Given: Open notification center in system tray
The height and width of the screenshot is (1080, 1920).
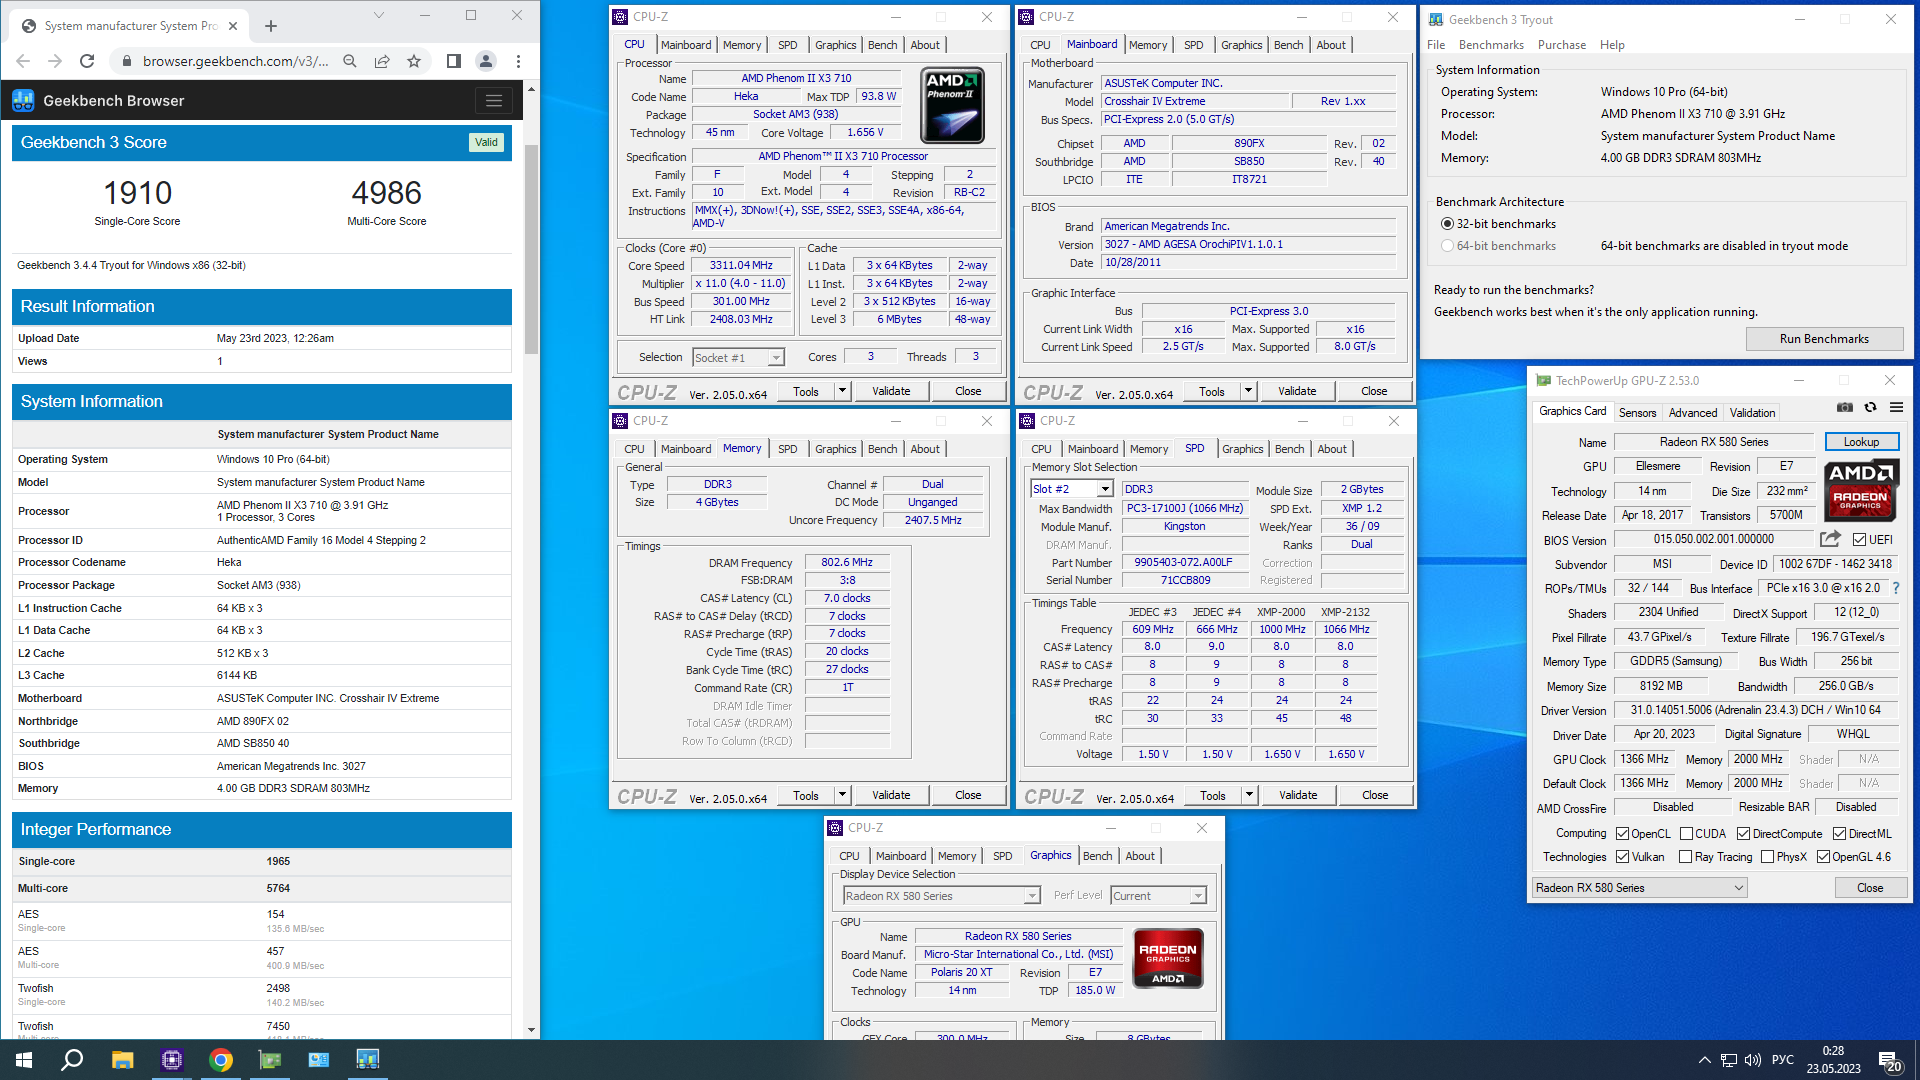Looking at the screenshot, I should 1890,1061.
